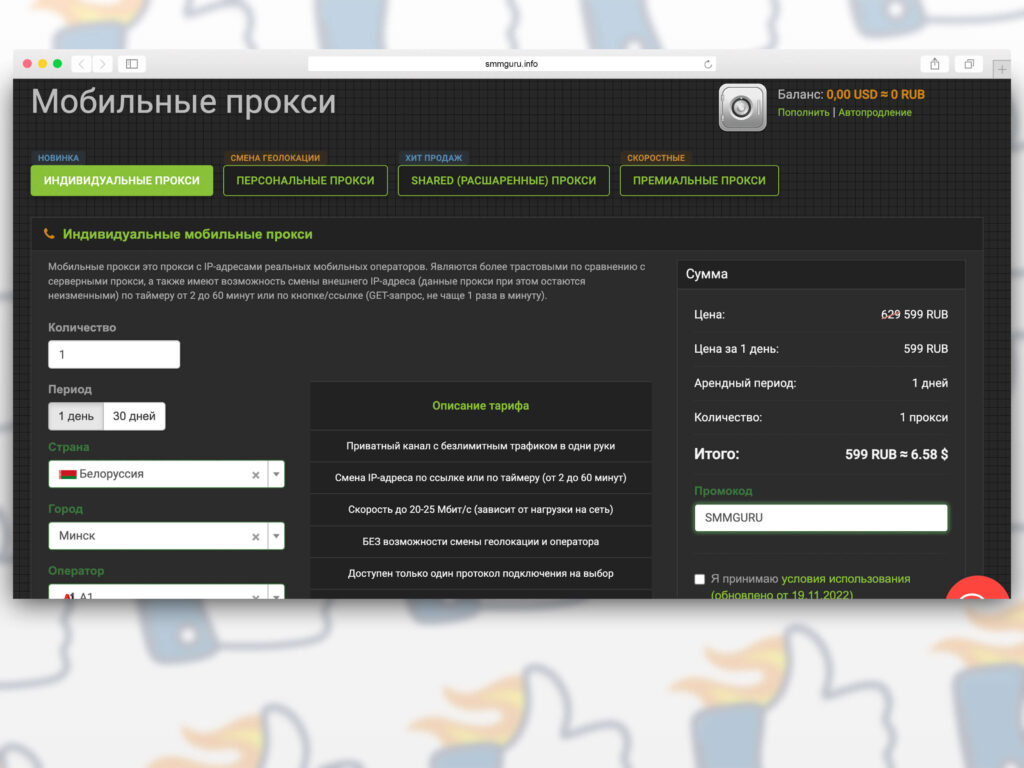
Task: Select the 30 дней period
Action: point(134,416)
